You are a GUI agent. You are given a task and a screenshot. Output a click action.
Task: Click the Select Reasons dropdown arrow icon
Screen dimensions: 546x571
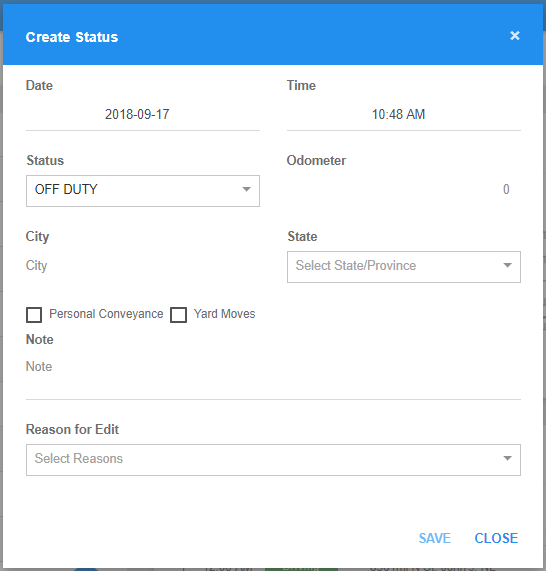(x=507, y=458)
